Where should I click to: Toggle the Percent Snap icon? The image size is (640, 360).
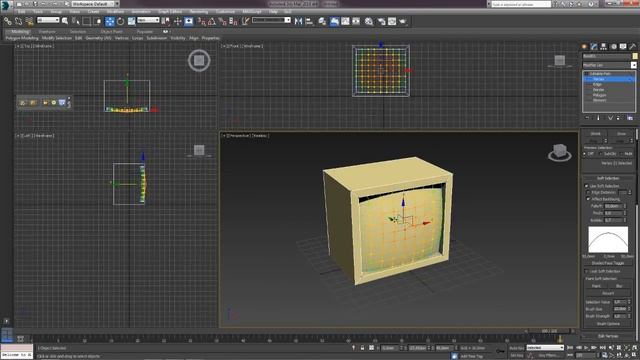223,21
